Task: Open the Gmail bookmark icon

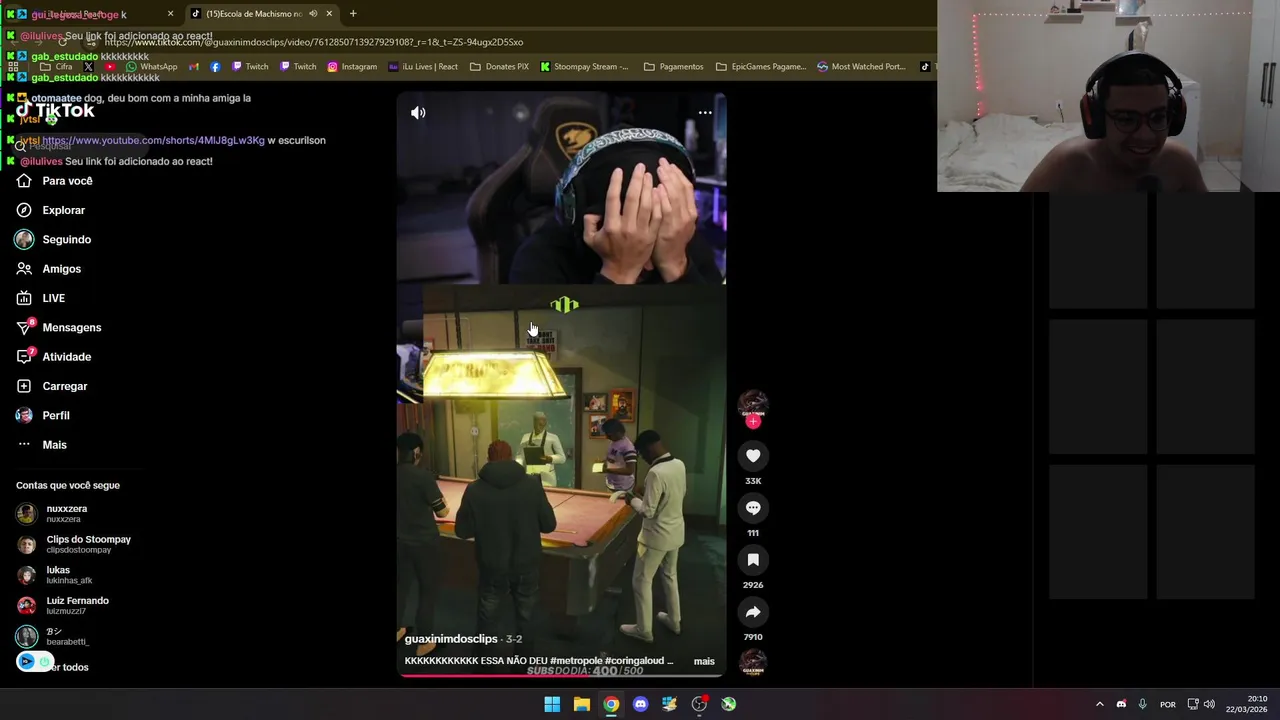Action: [194, 67]
